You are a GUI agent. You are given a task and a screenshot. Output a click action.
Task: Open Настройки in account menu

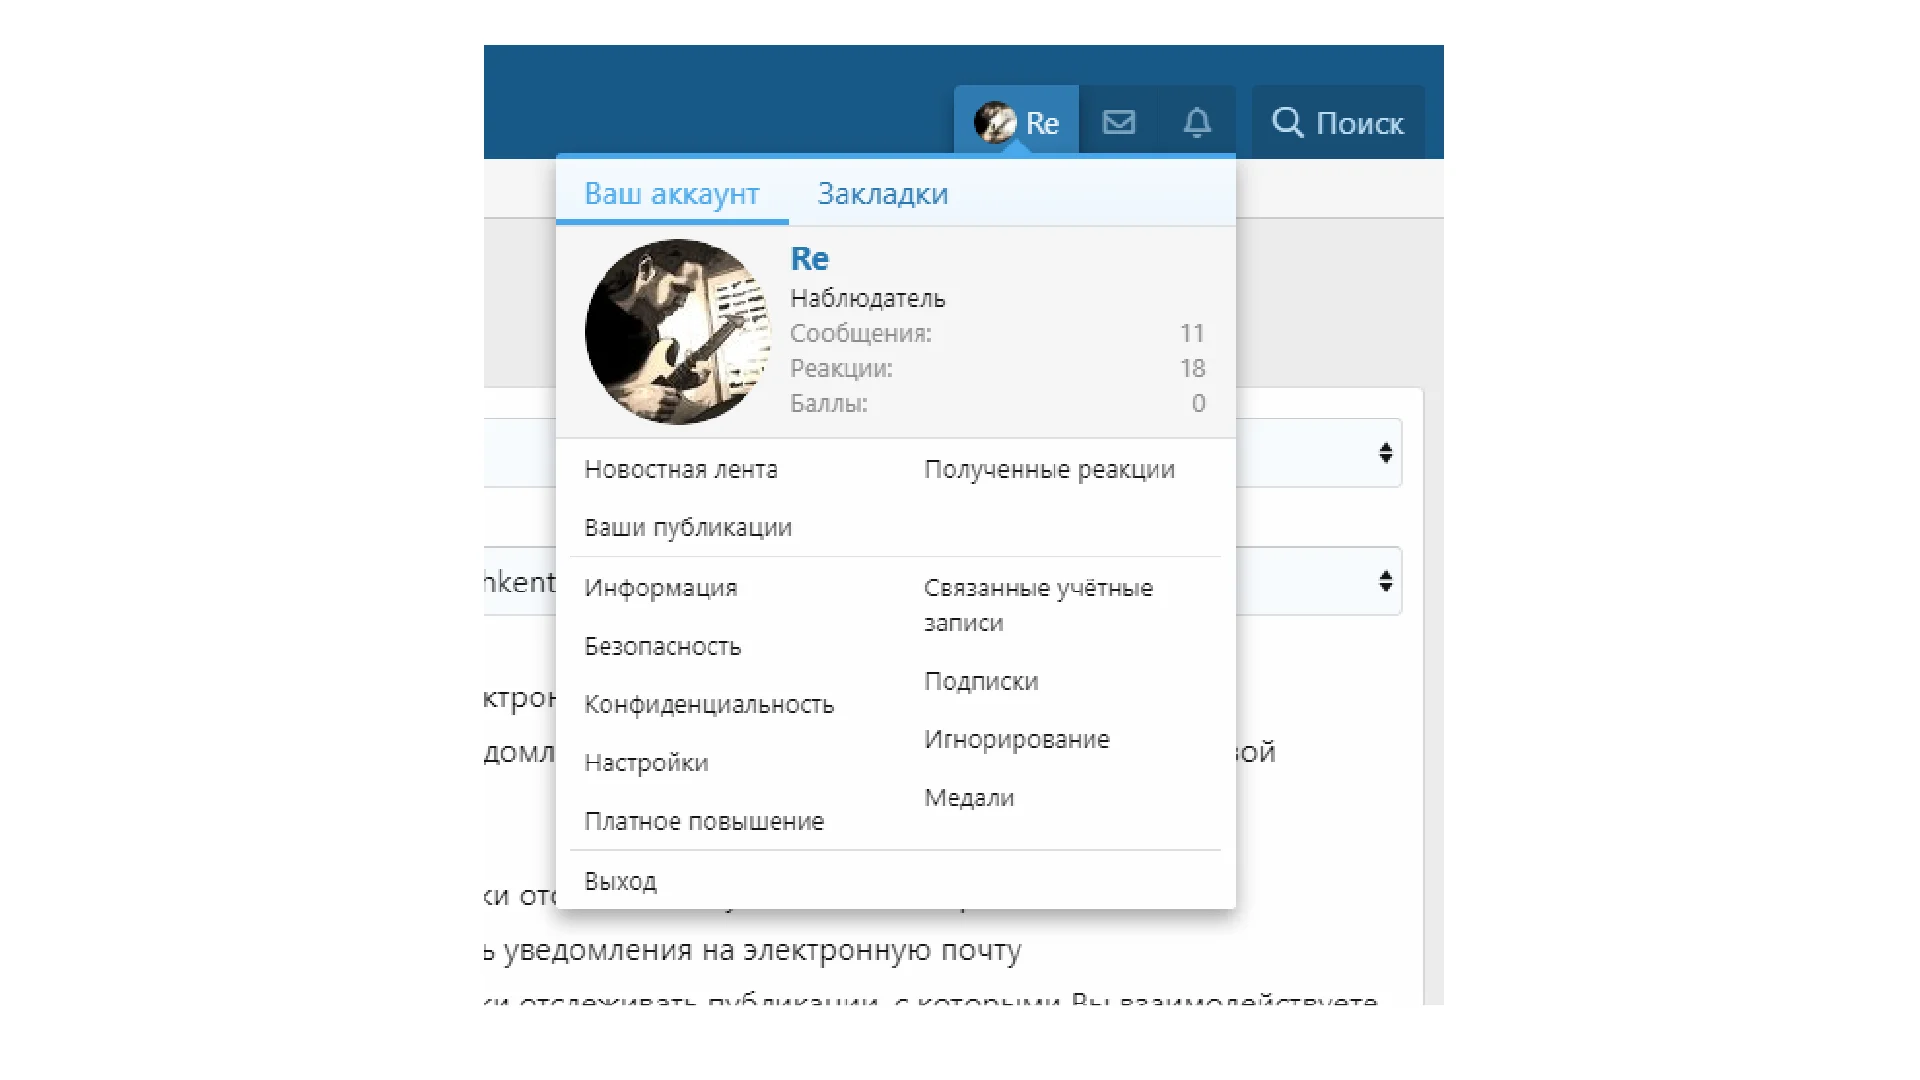646,763
